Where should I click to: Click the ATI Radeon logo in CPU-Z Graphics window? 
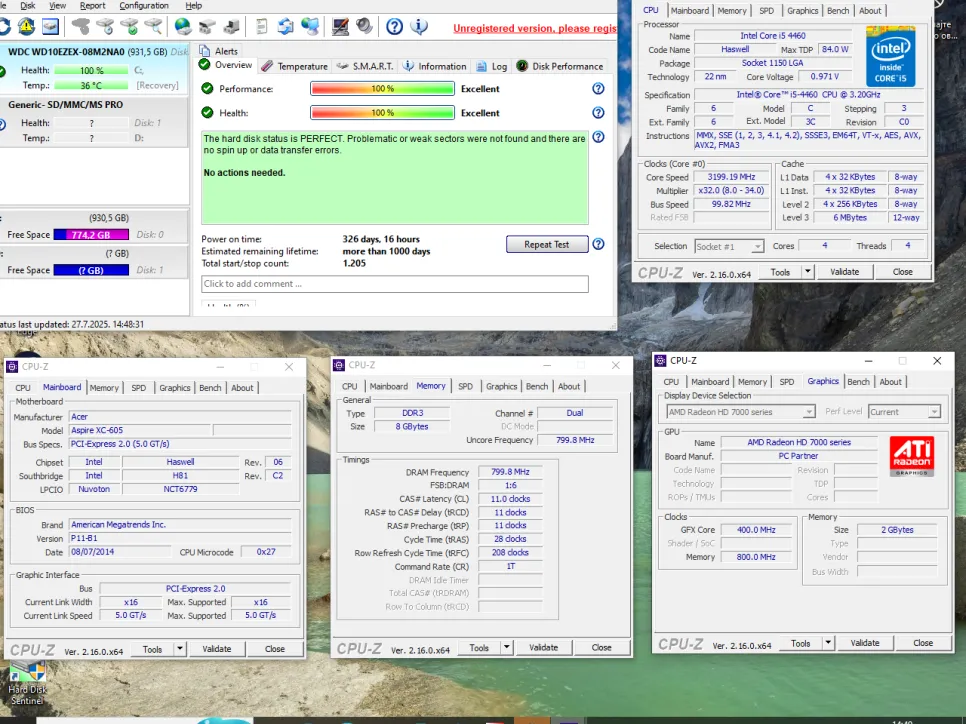[x=912, y=457]
